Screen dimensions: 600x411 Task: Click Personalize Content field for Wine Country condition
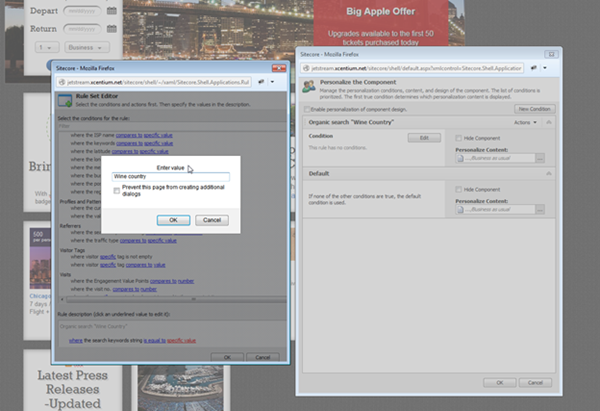(495, 158)
